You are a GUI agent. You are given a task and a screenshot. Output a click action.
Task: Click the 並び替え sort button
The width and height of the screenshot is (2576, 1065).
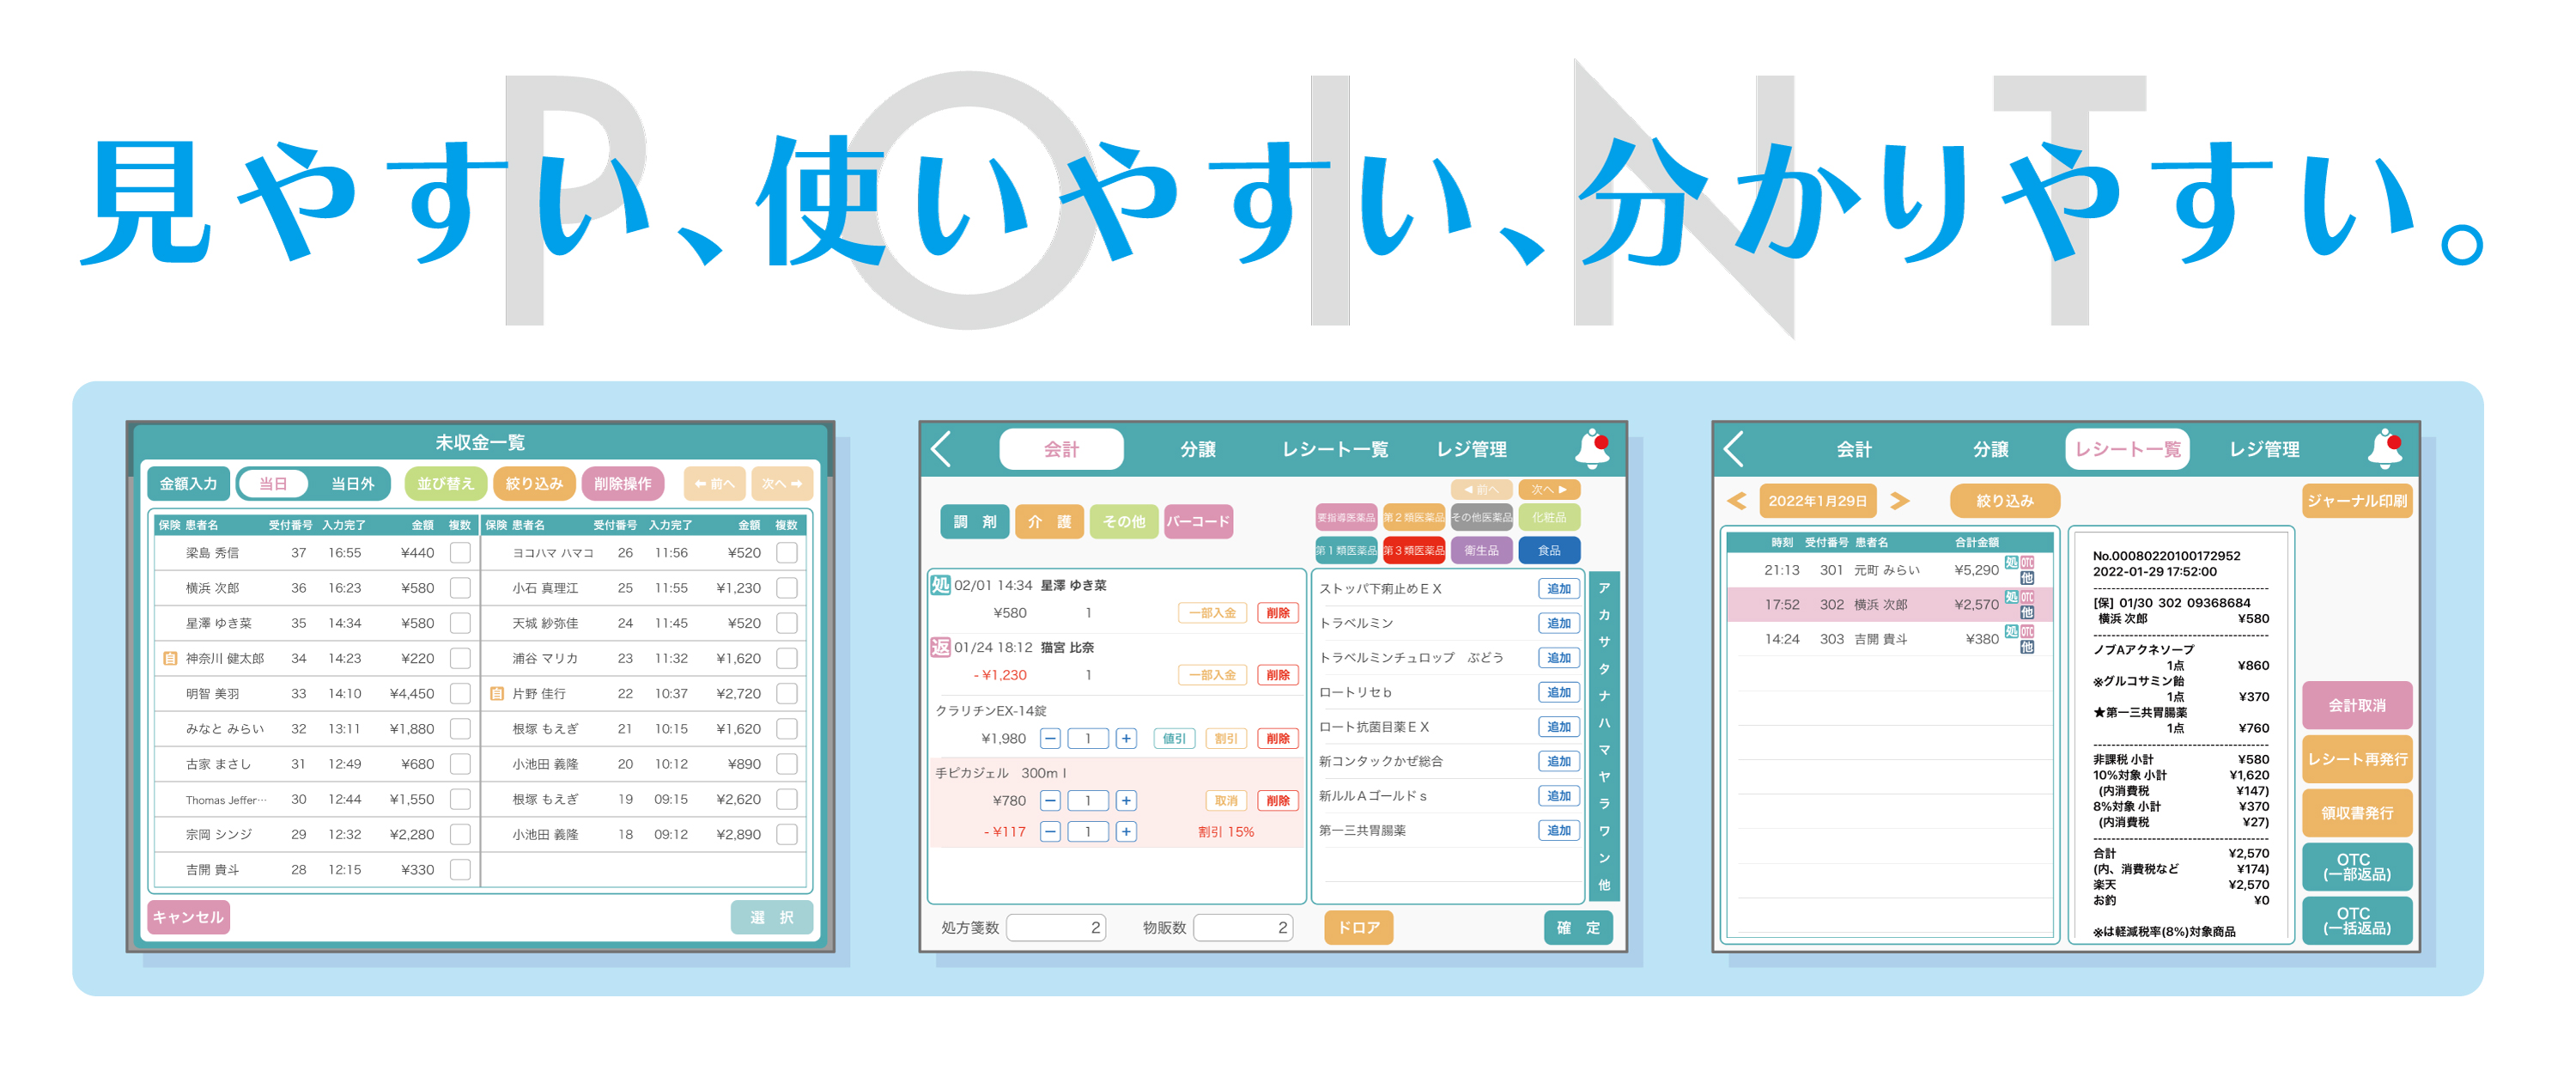click(x=445, y=484)
